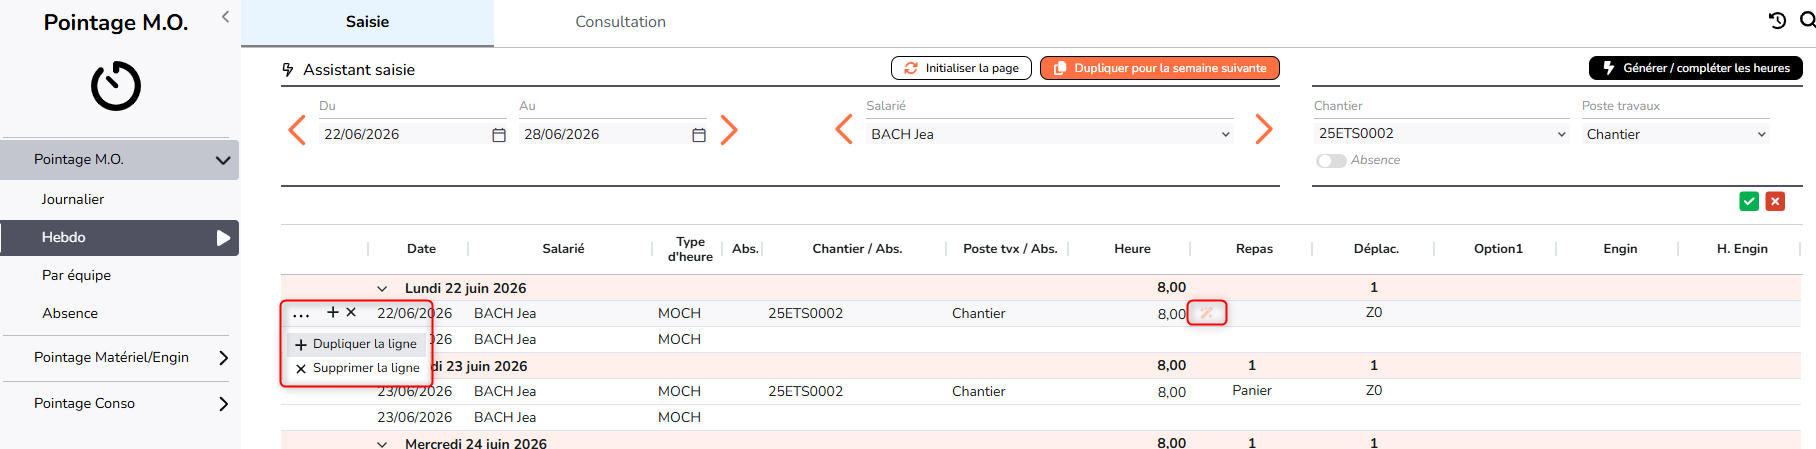
Task: Click the Repas column header
Action: [x=1254, y=249]
